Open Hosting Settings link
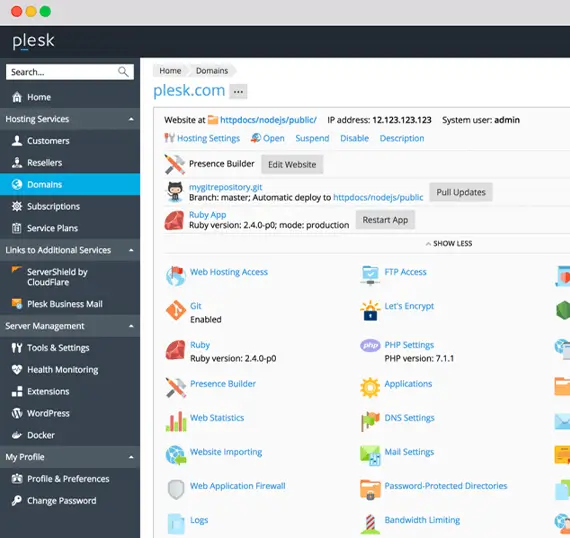570x538 pixels. (x=208, y=138)
